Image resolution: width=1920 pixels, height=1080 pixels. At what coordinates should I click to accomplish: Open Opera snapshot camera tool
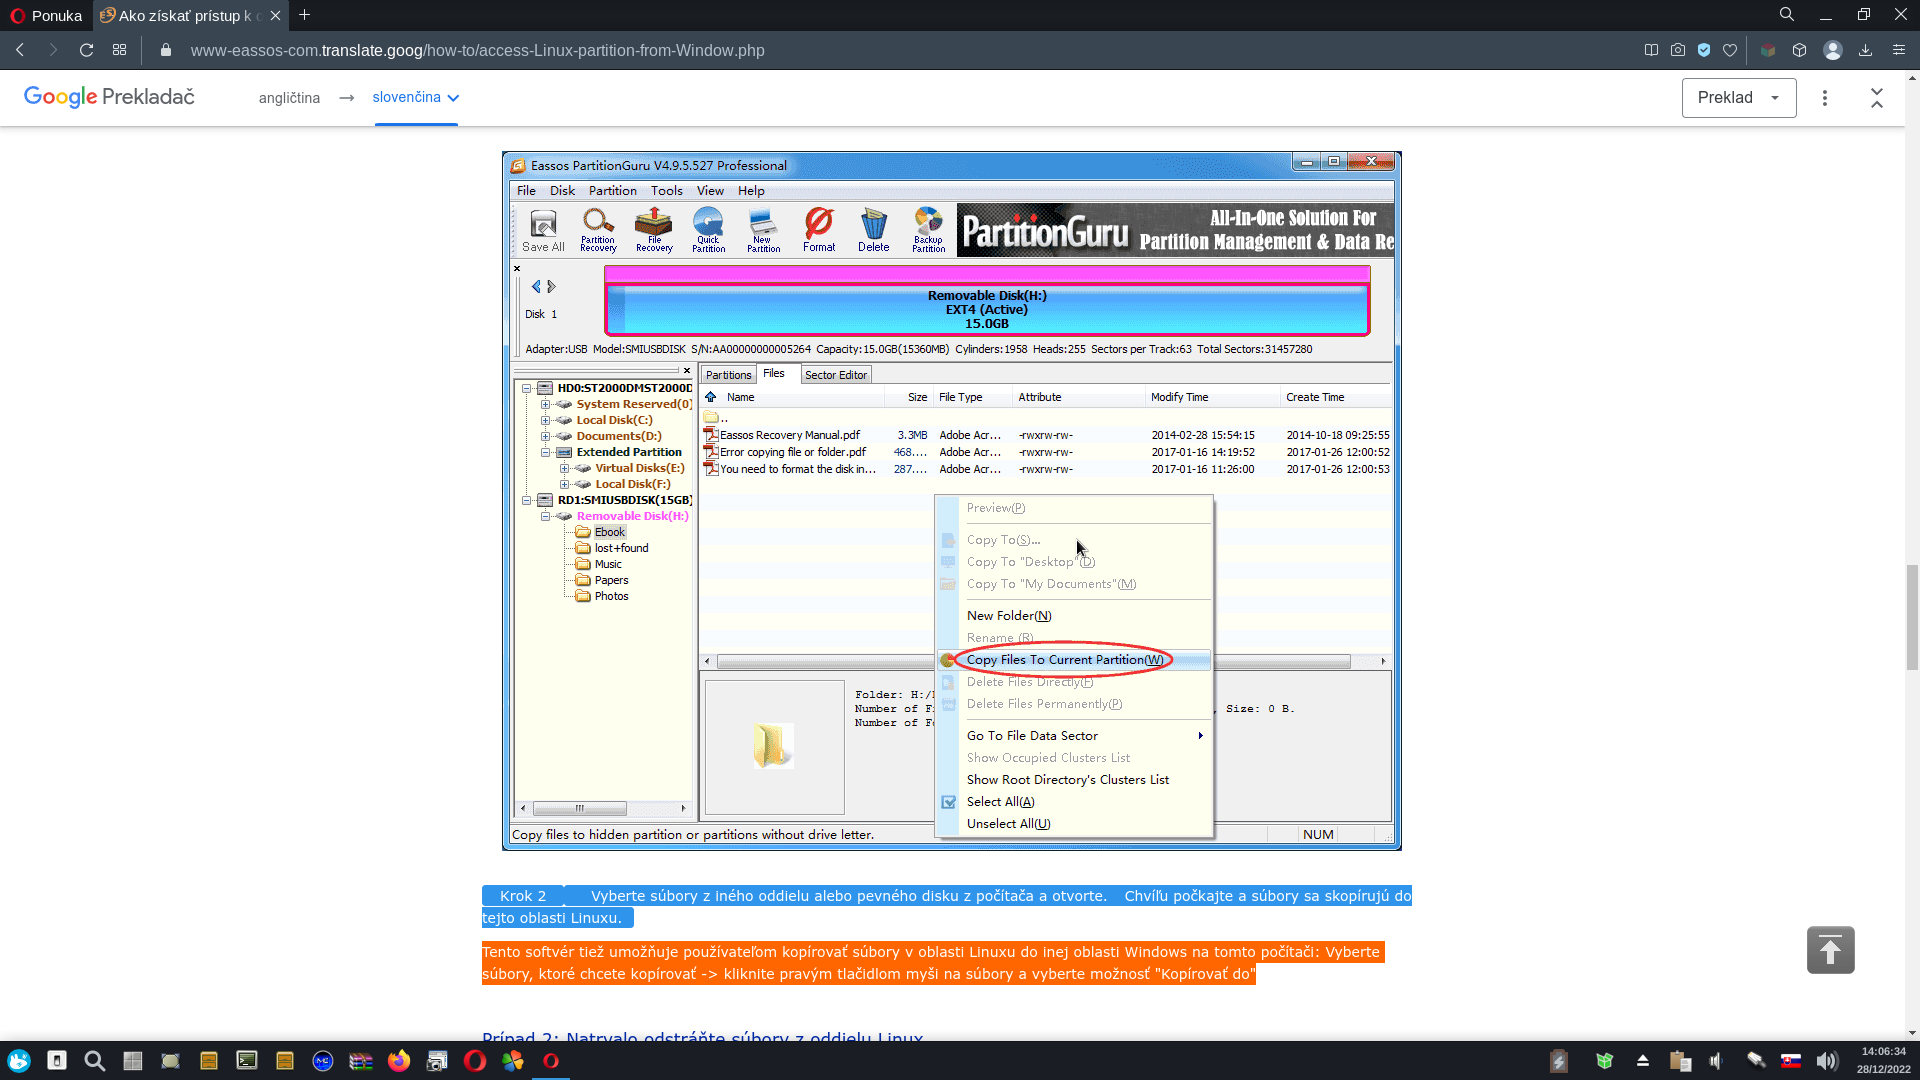tap(1678, 50)
